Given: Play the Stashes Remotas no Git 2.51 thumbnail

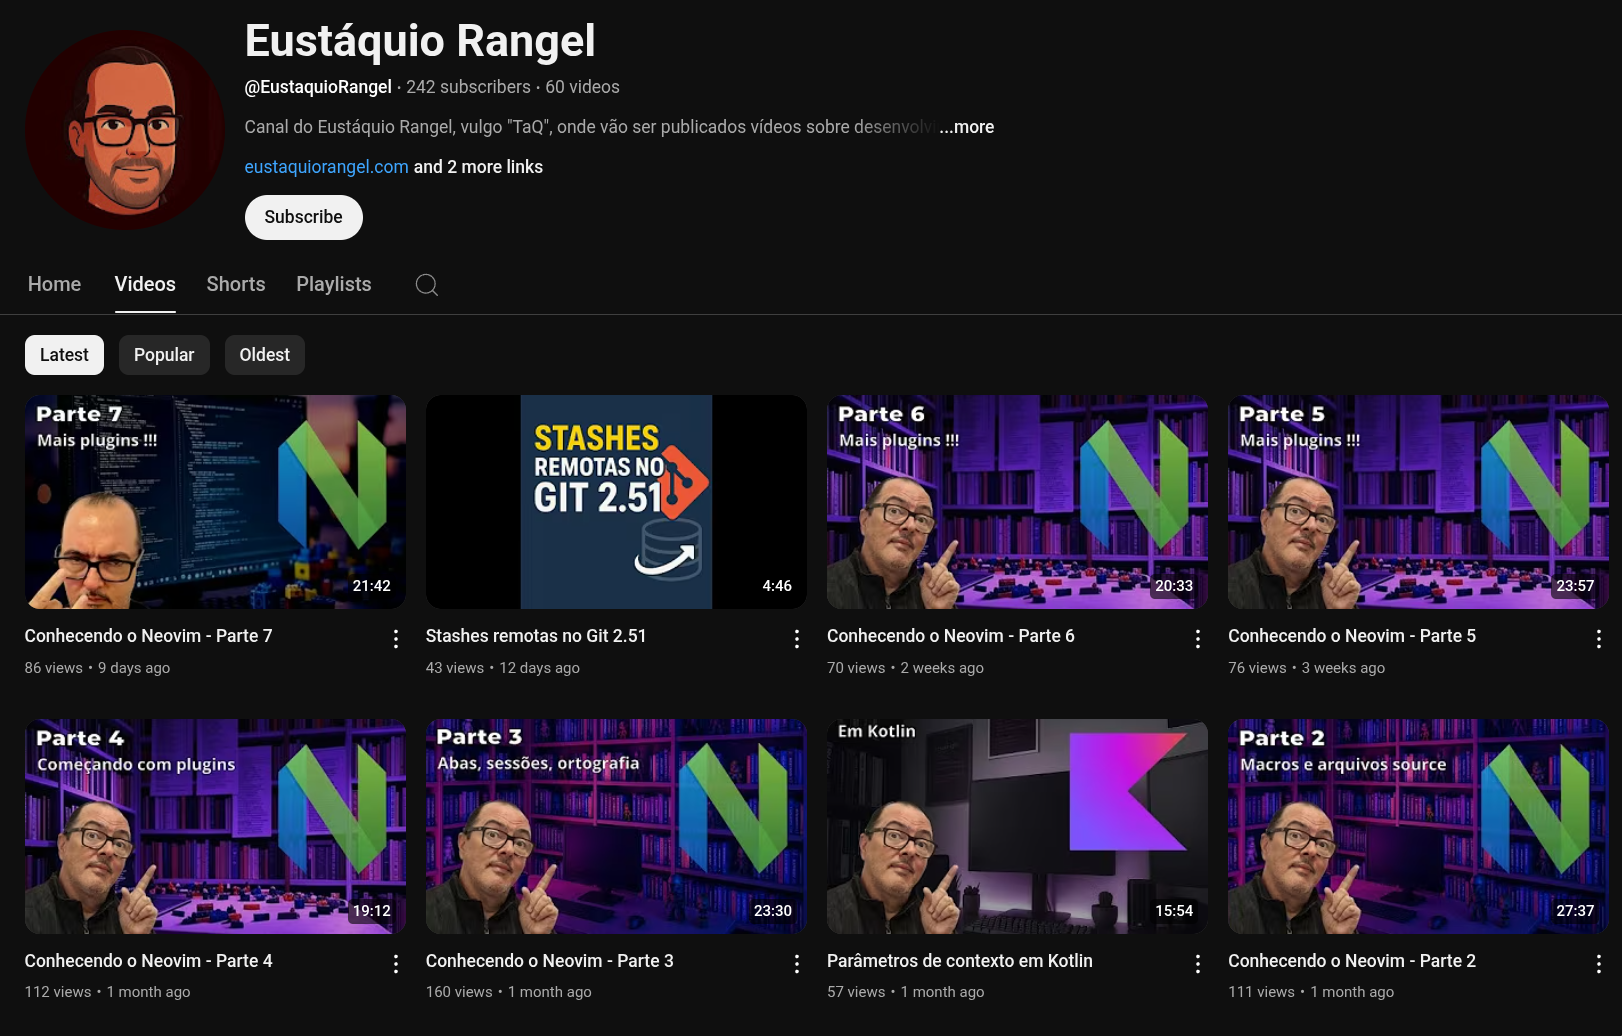Looking at the screenshot, I should pyautogui.click(x=616, y=502).
